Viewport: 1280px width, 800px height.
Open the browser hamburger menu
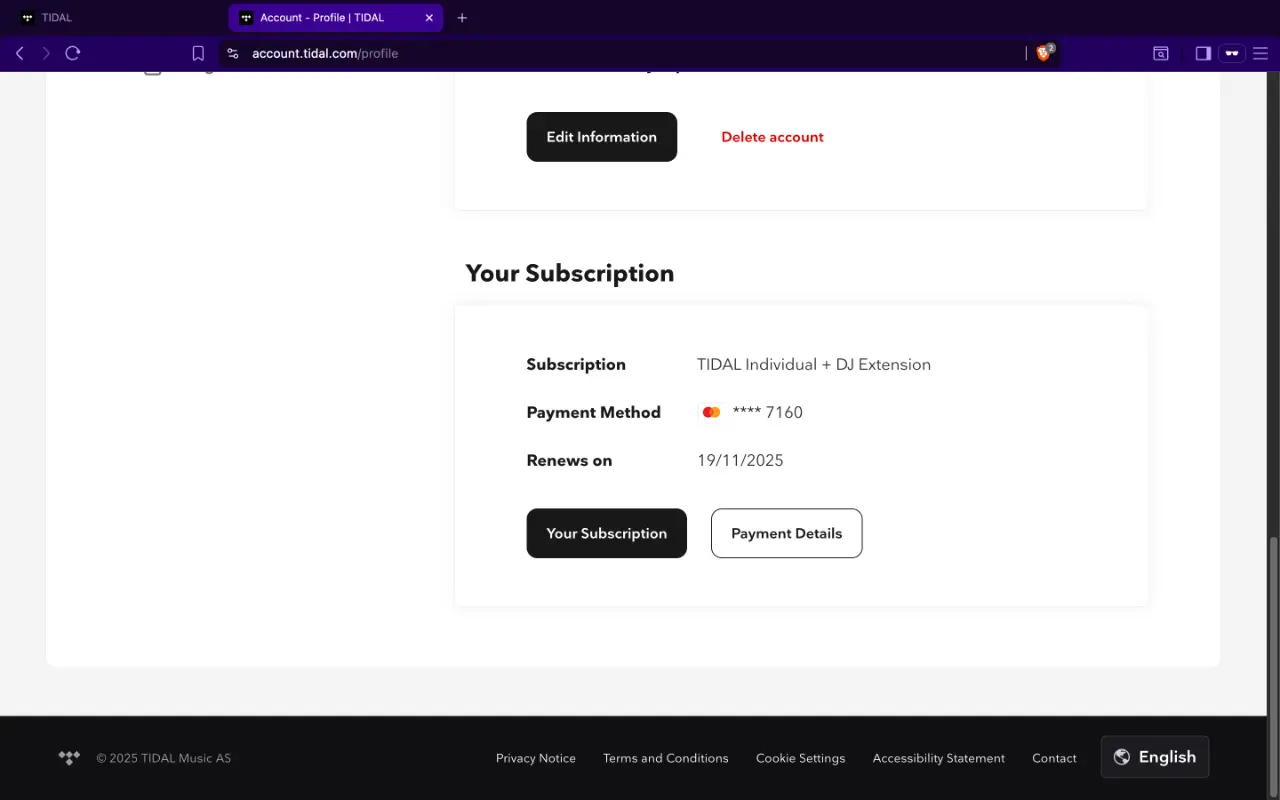coord(1260,54)
